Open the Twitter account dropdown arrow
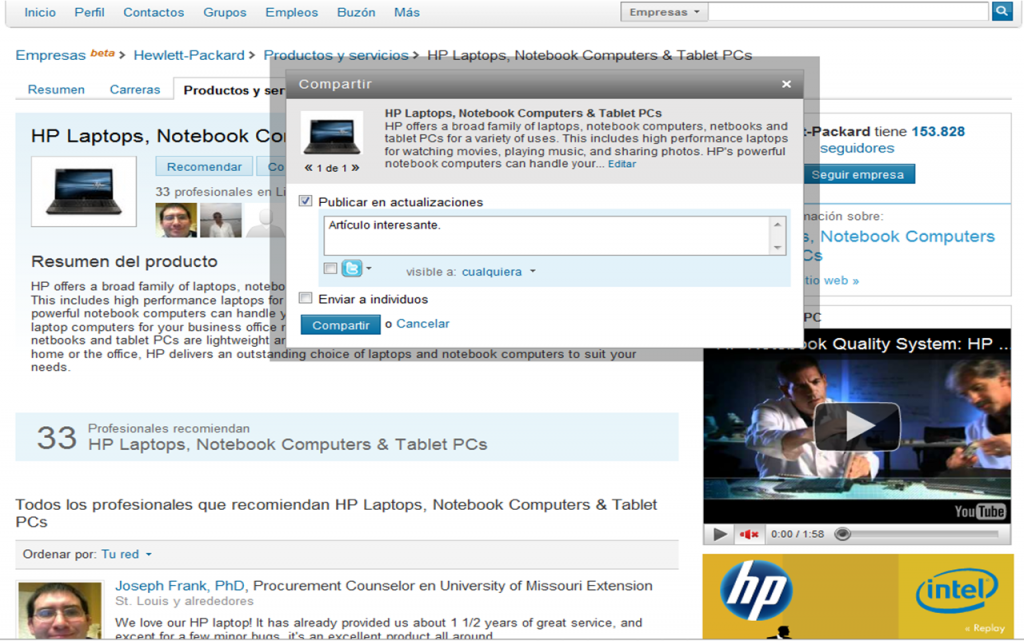This screenshot has height=641, width=1024. coord(369,268)
